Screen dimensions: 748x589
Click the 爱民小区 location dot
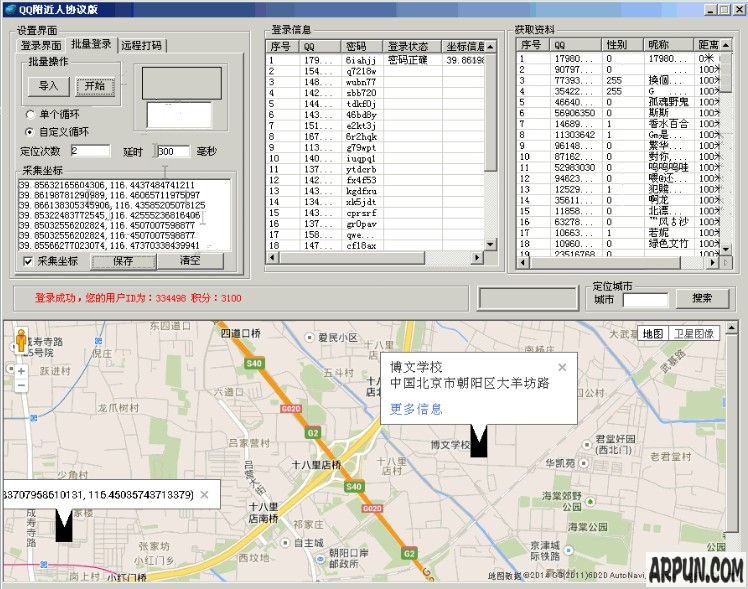point(310,338)
